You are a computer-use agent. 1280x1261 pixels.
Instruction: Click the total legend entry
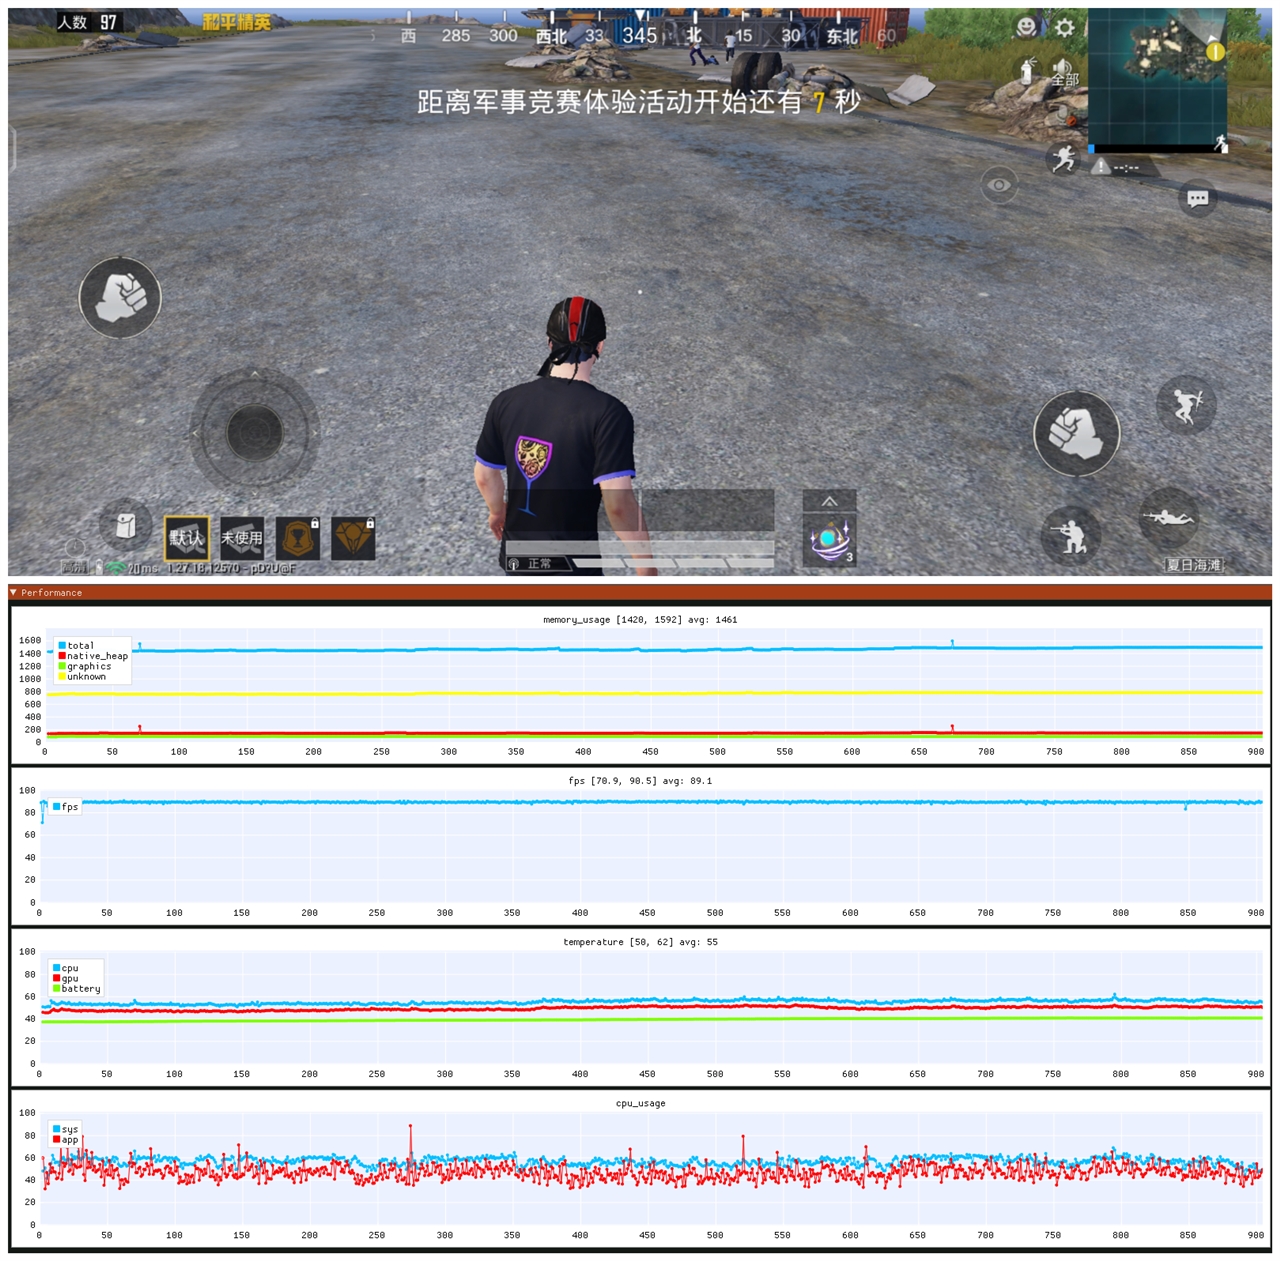(x=76, y=645)
